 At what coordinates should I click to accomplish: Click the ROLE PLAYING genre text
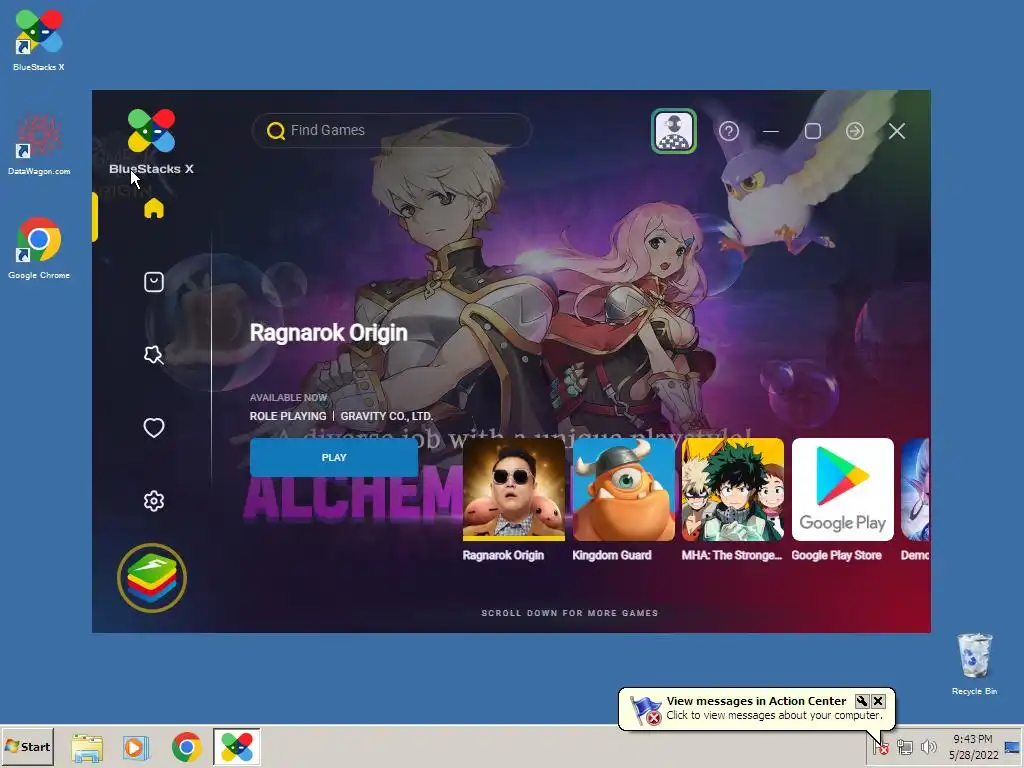pyautogui.click(x=288, y=416)
